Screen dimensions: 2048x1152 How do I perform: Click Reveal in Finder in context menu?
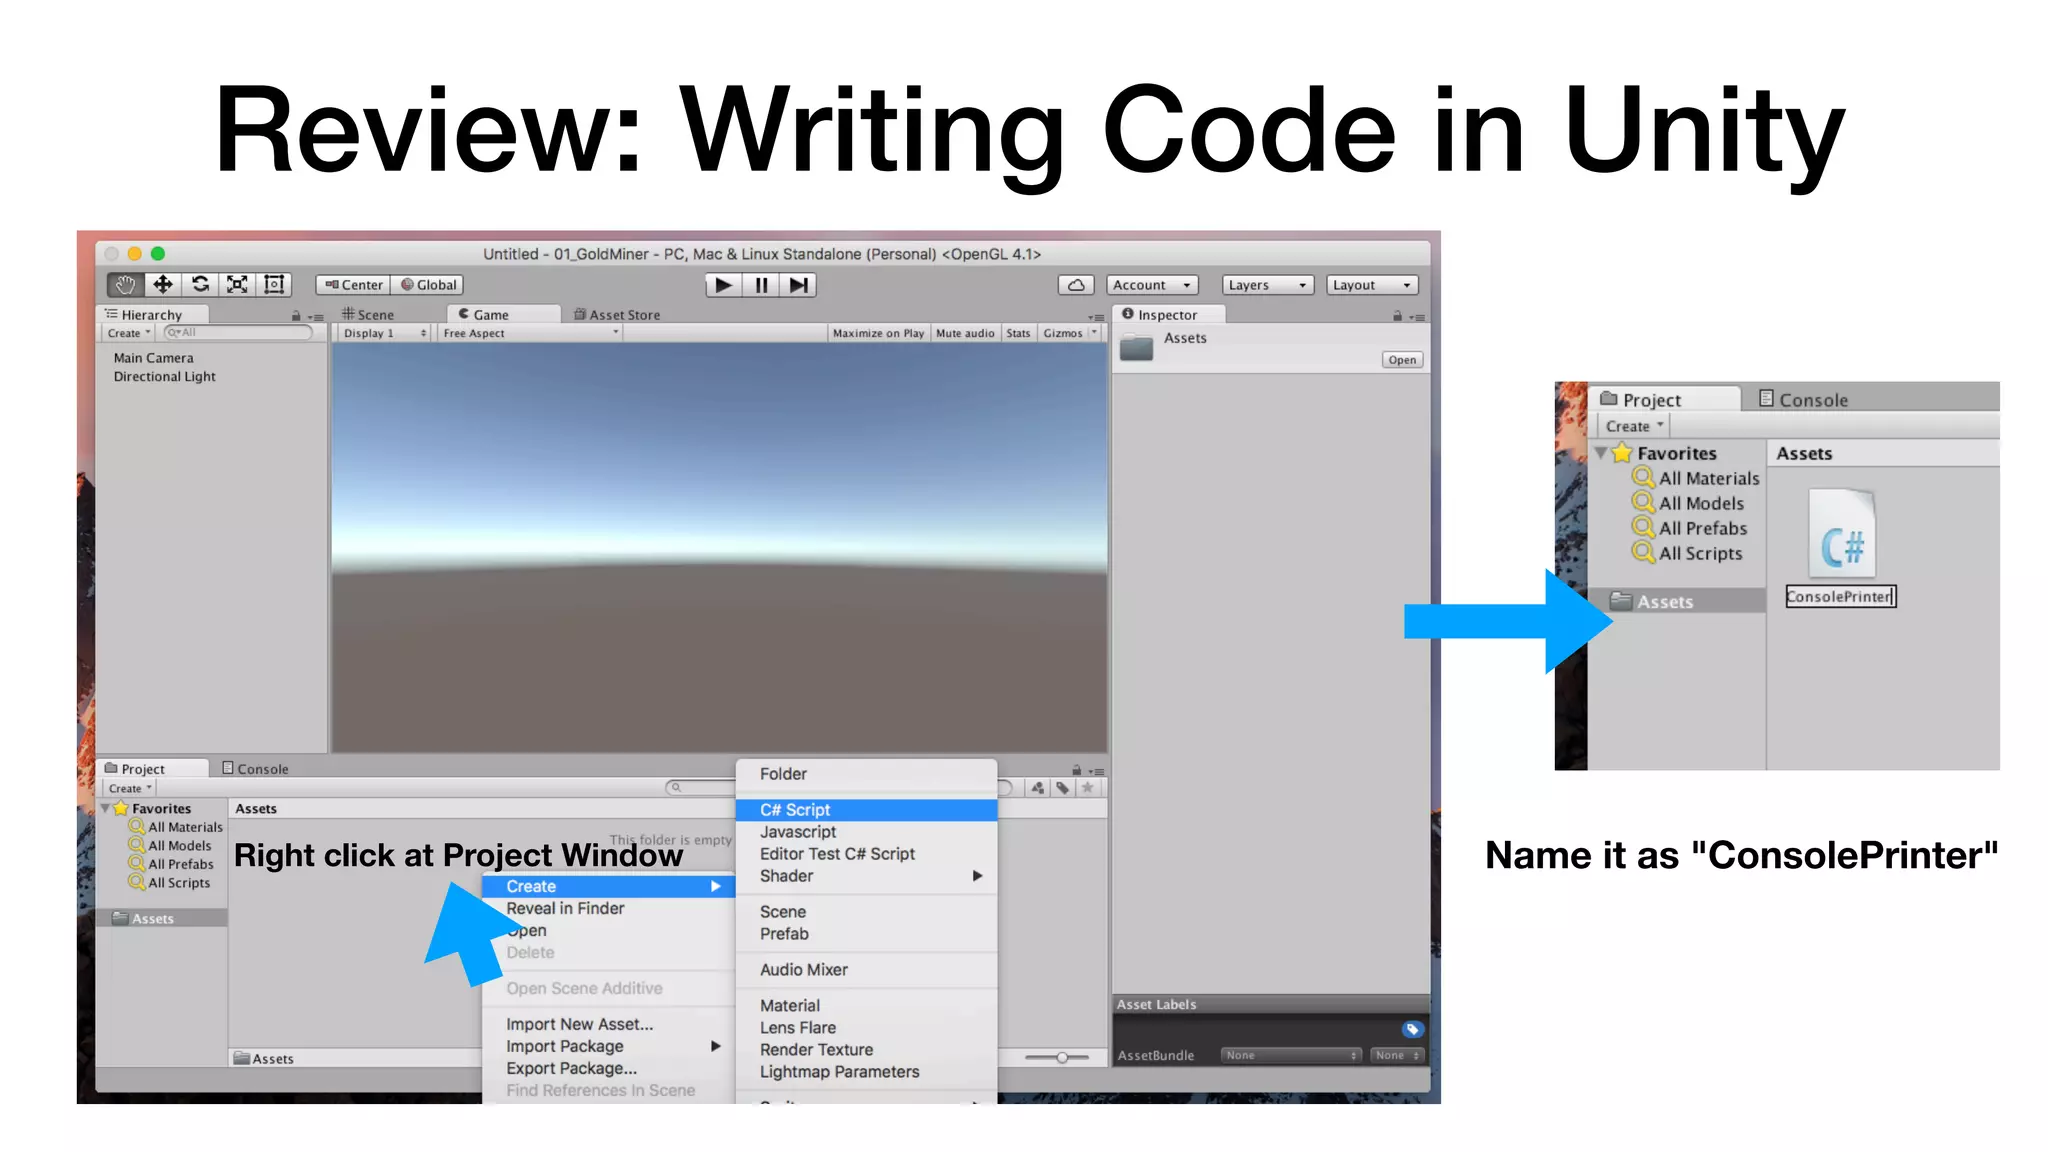(608, 908)
